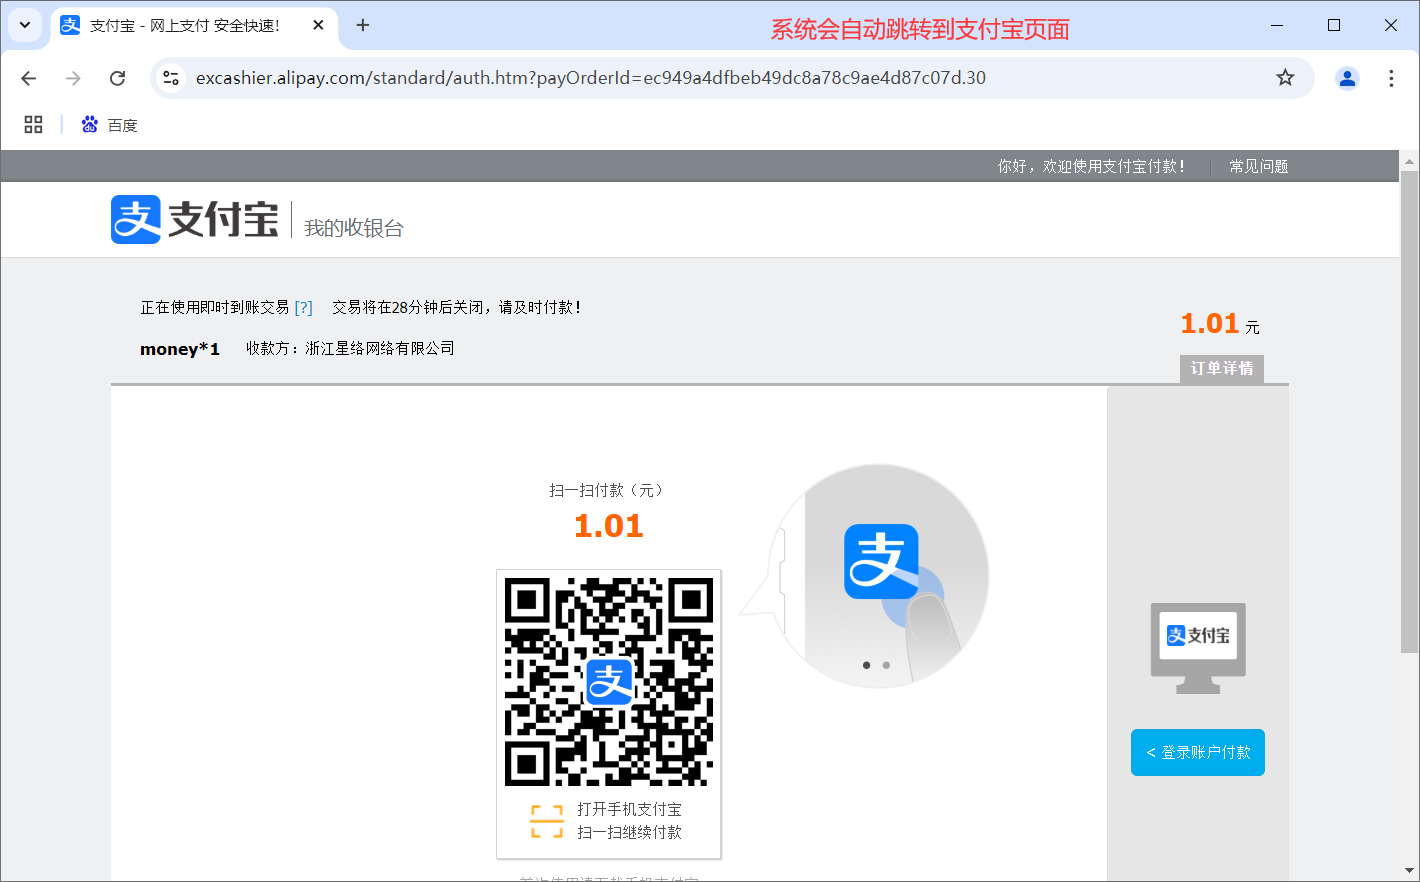Image resolution: width=1420 pixels, height=882 pixels.
Task: Click the back navigation arrow
Action: tap(29, 78)
